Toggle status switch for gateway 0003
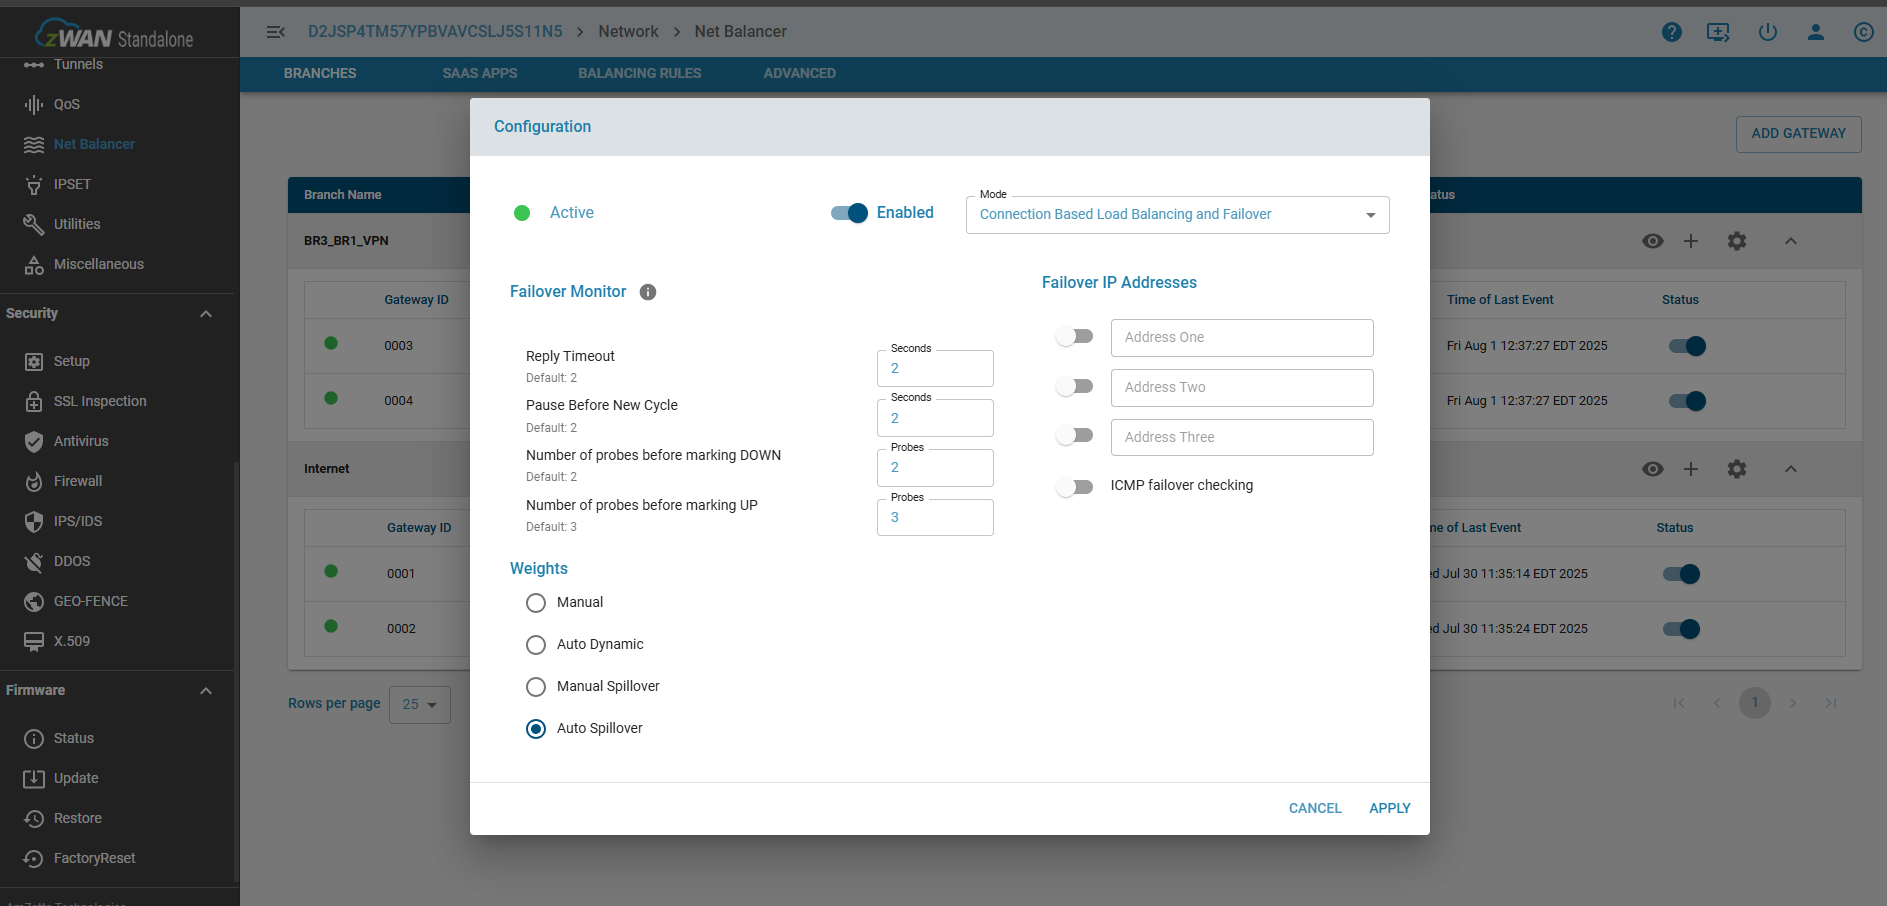Image resolution: width=1887 pixels, height=906 pixels. coord(1687,346)
